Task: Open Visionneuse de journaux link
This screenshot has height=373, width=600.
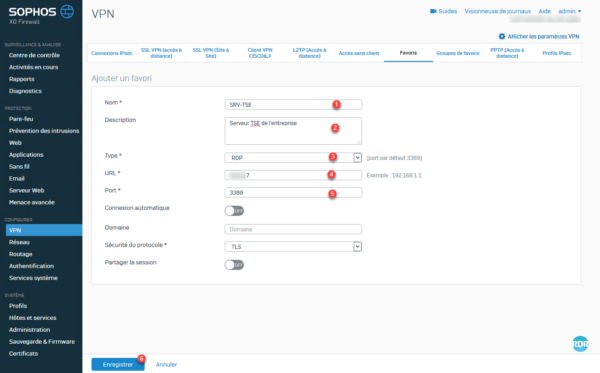Action: (x=497, y=11)
